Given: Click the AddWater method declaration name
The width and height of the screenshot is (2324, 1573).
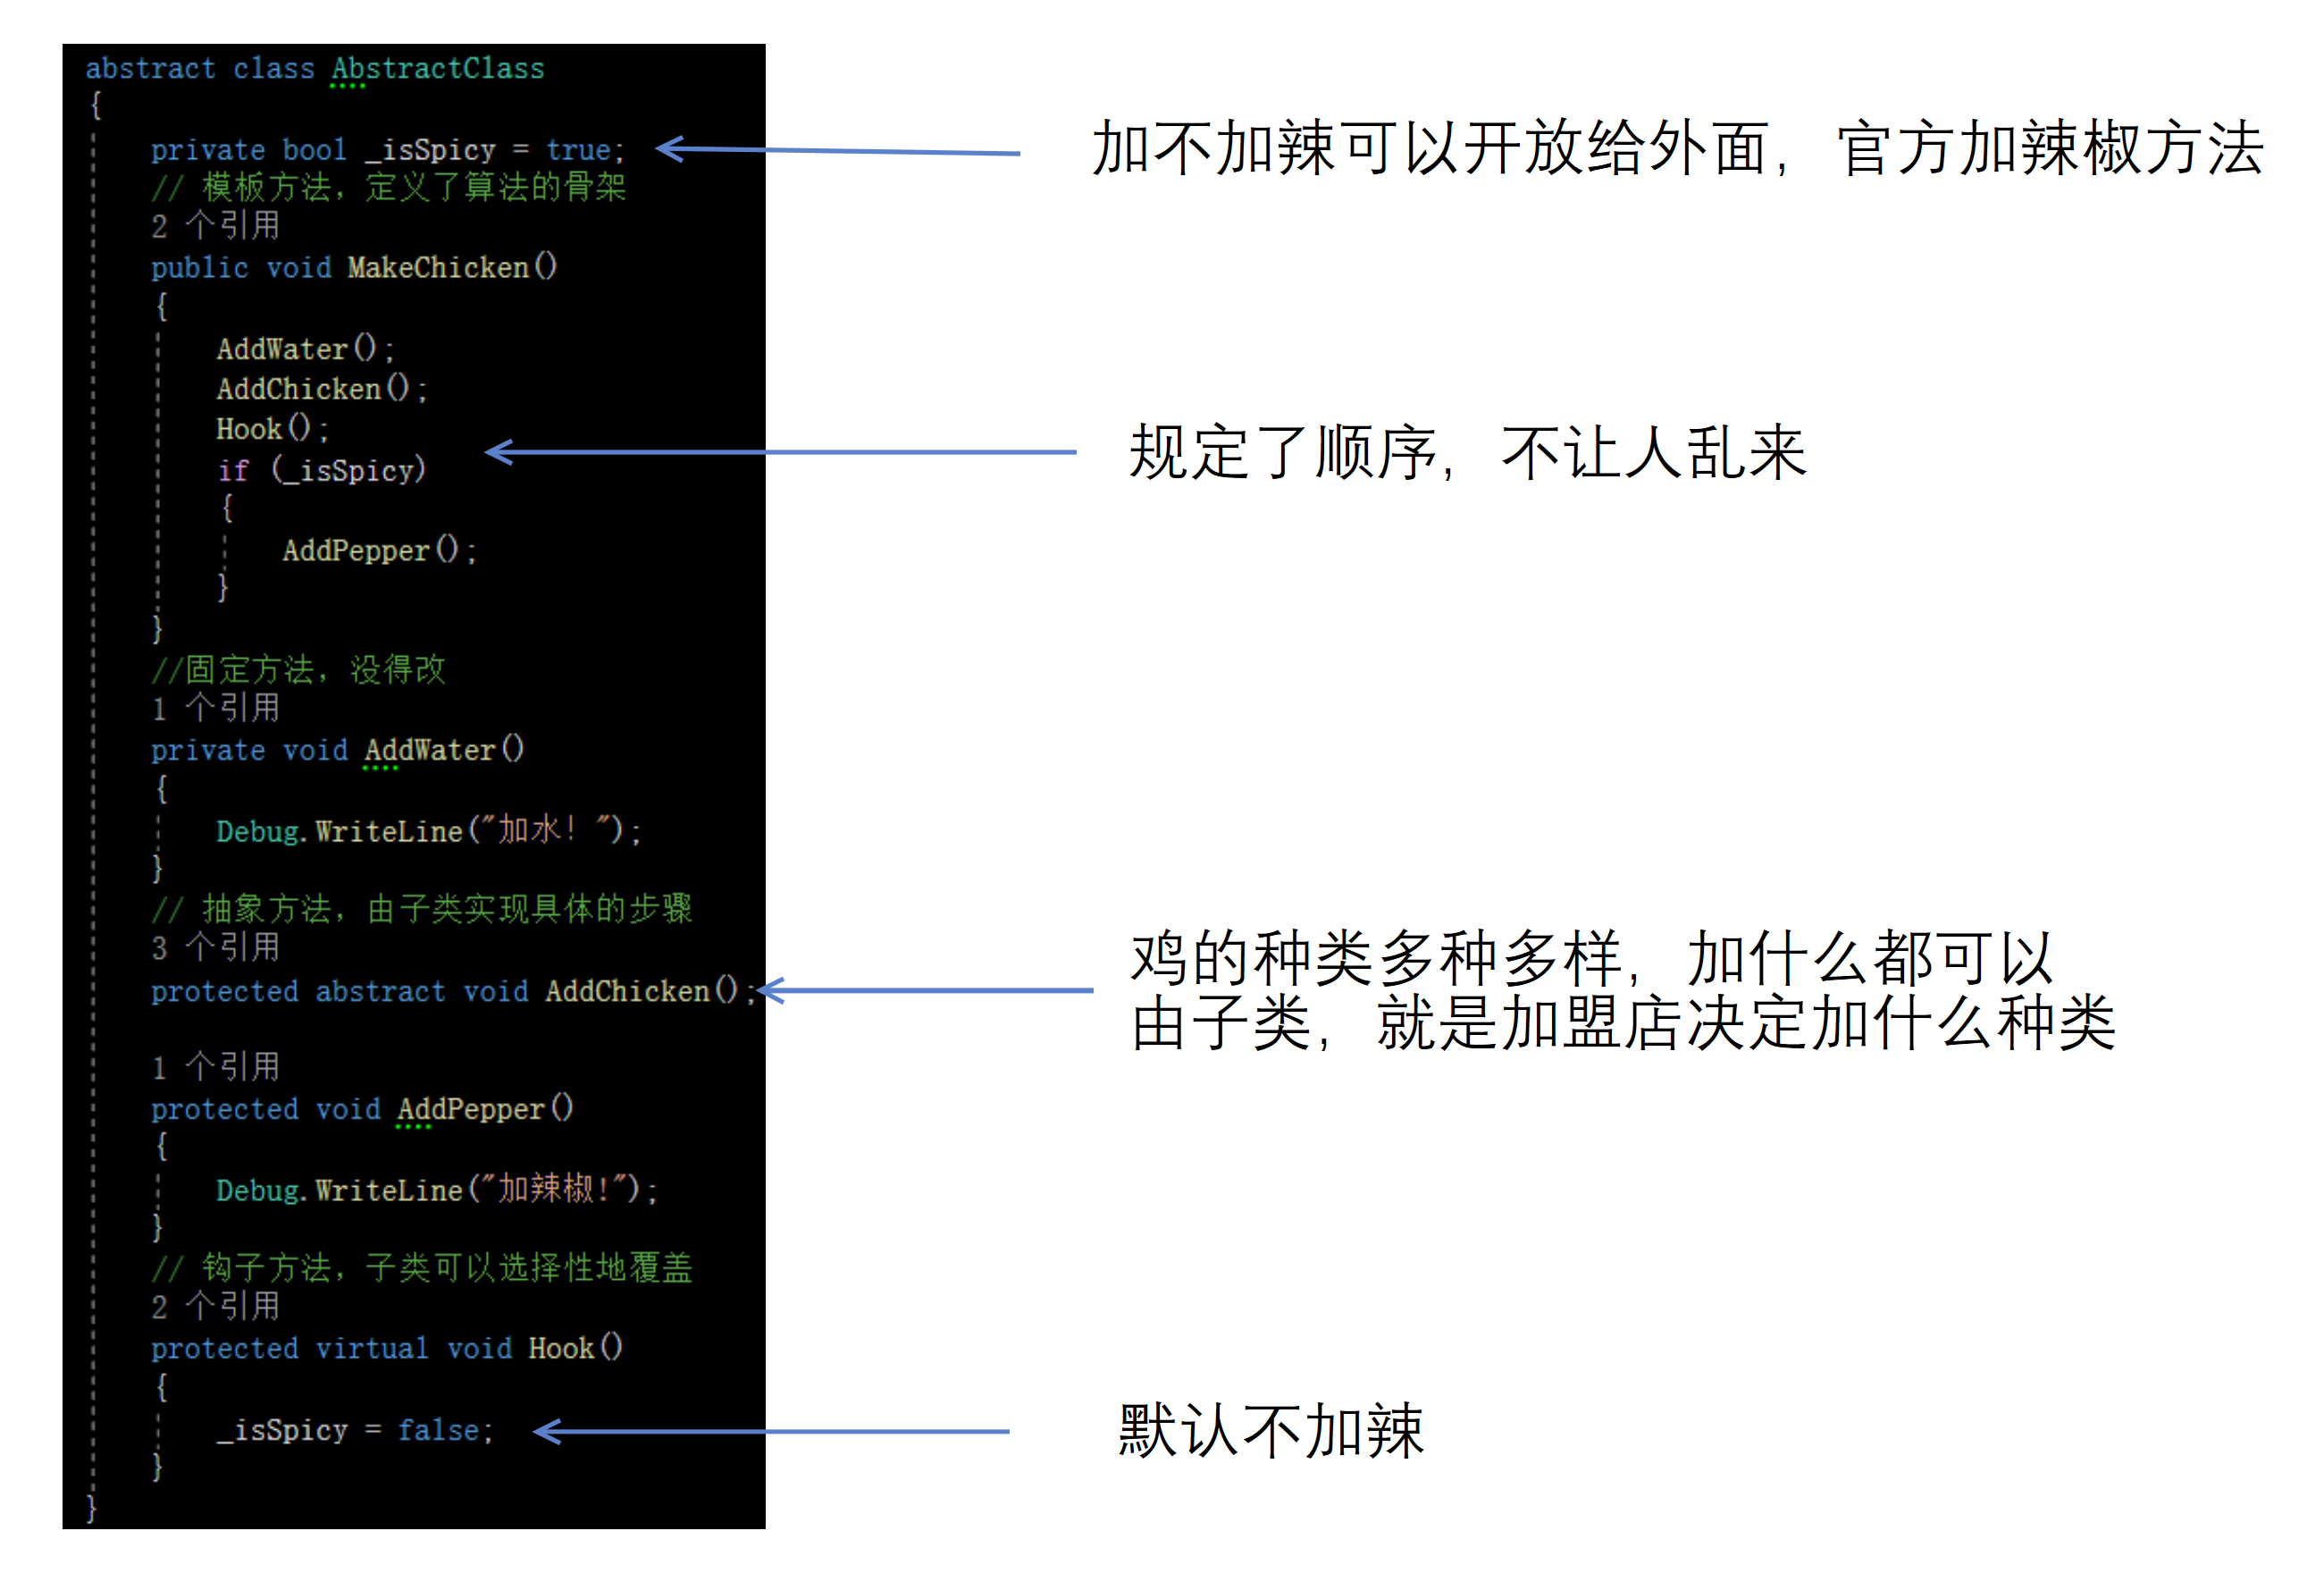Looking at the screenshot, I should tap(430, 751).
